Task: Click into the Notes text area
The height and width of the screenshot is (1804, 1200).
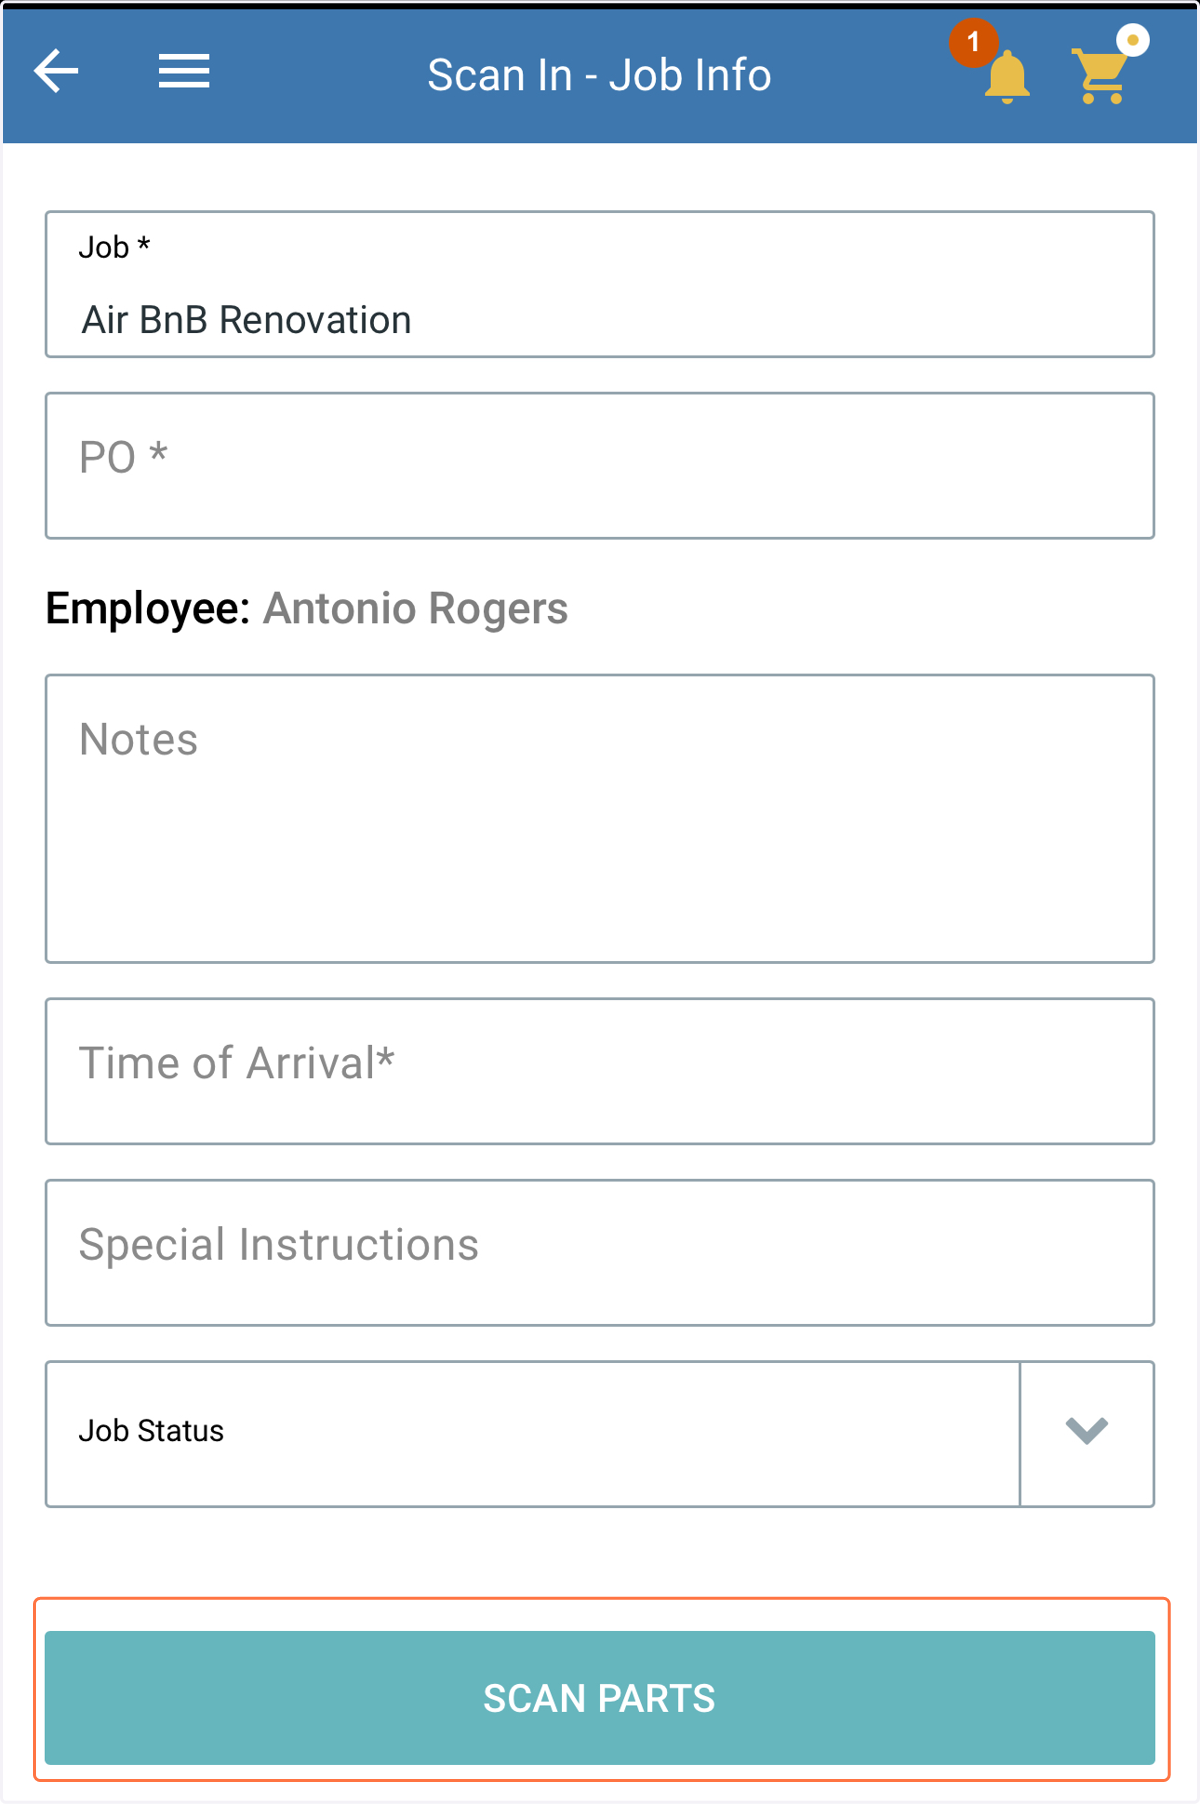Action: tap(600, 819)
